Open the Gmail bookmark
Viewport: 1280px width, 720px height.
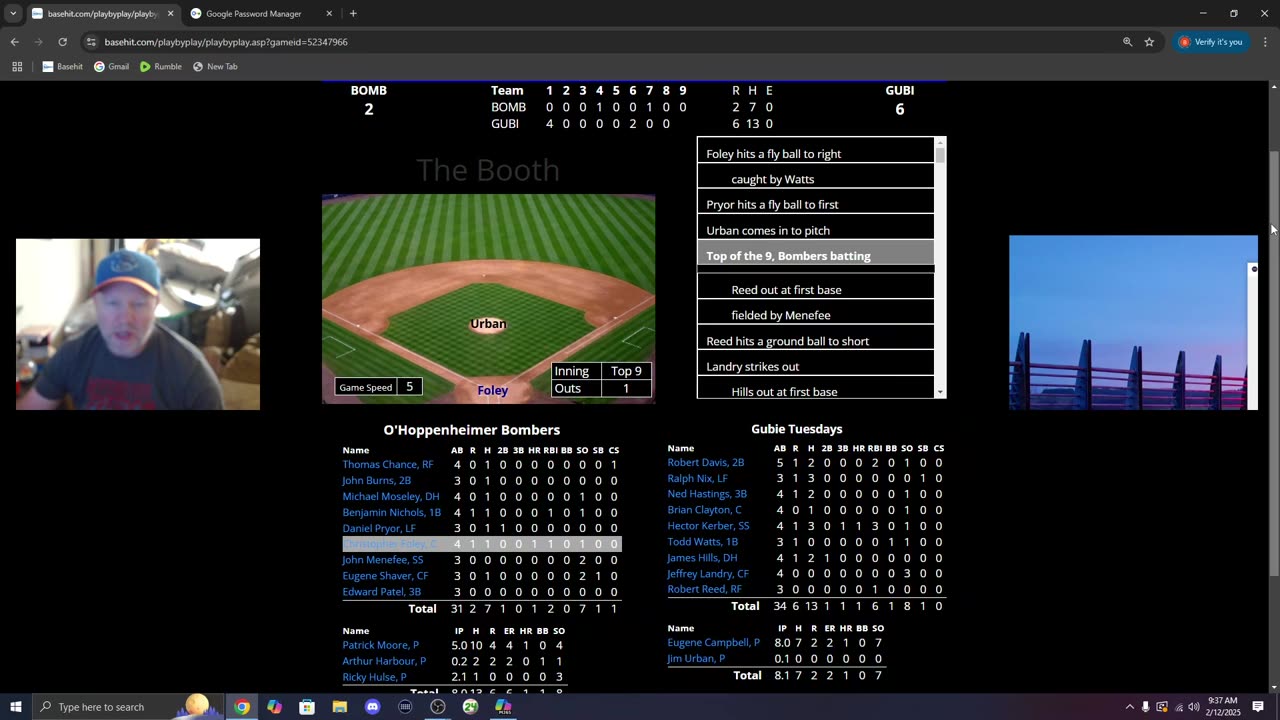pos(111,67)
